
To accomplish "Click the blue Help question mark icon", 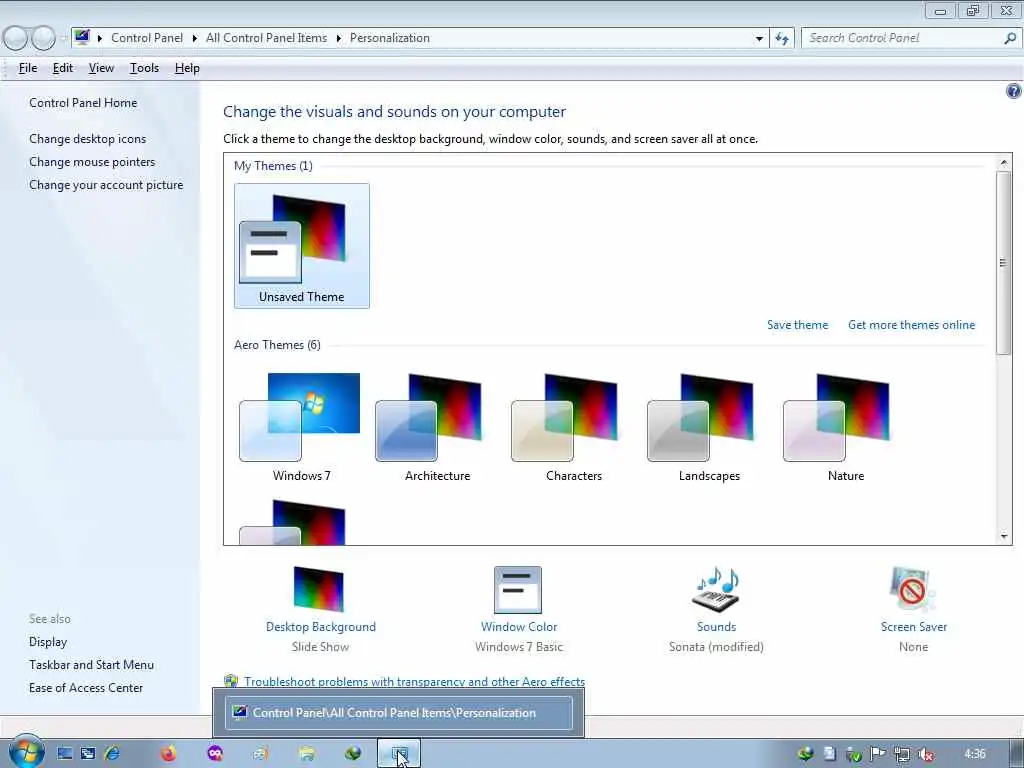I will click(1013, 91).
